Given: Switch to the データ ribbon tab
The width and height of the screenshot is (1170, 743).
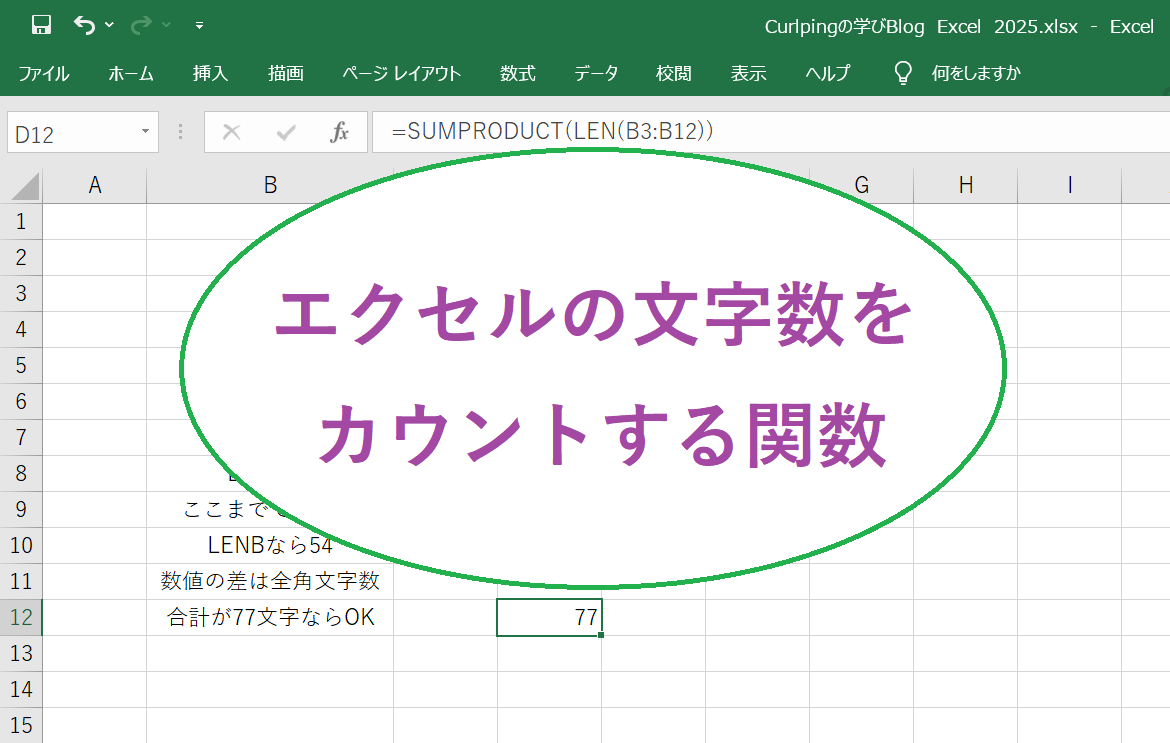Looking at the screenshot, I should tap(596, 73).
